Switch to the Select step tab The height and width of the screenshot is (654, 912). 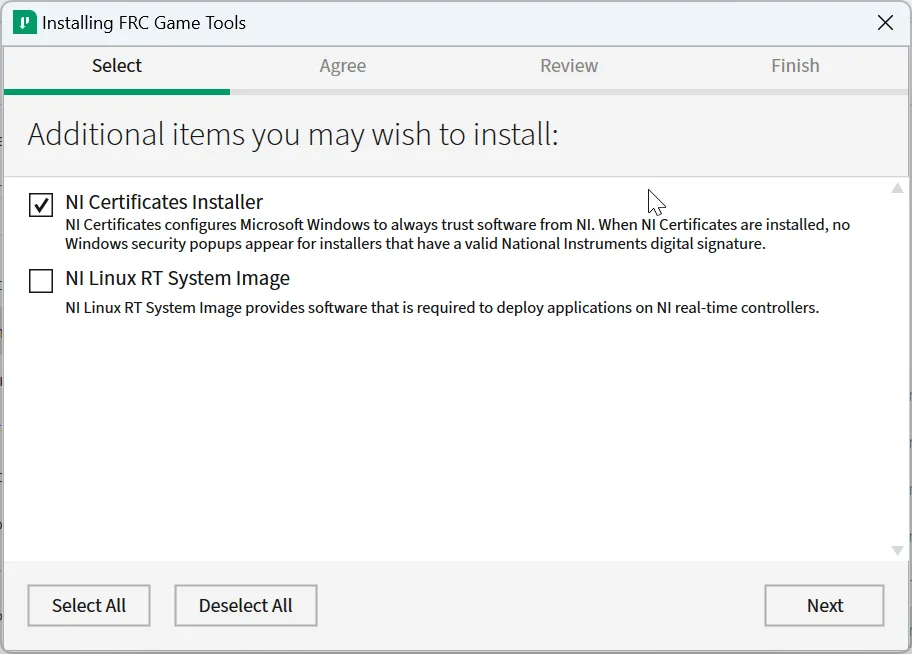117,66
